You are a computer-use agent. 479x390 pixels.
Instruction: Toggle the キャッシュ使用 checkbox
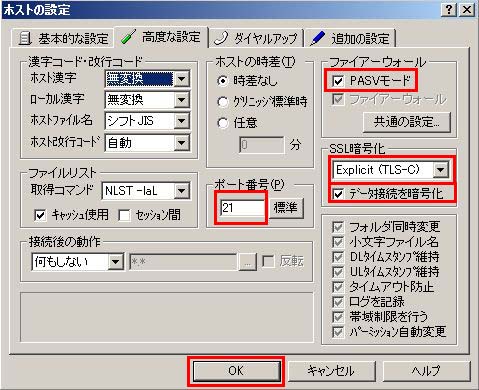(x=40, y=215)
